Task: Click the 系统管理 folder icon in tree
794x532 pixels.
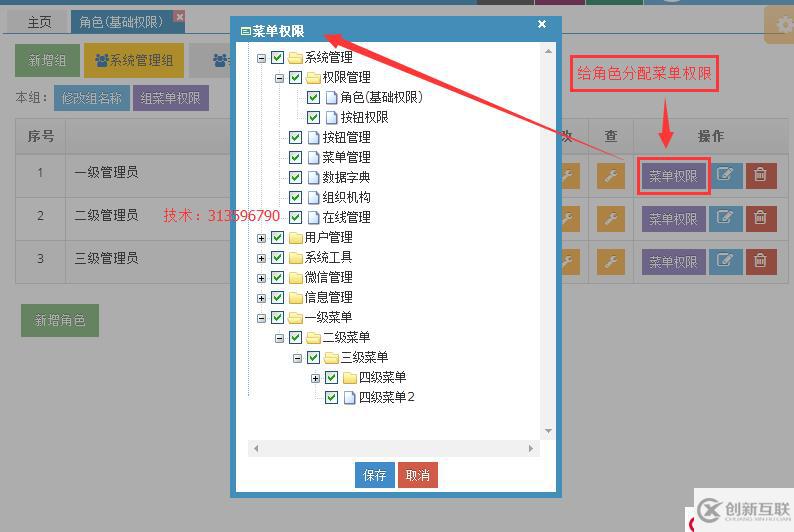Action: [295, 58]
